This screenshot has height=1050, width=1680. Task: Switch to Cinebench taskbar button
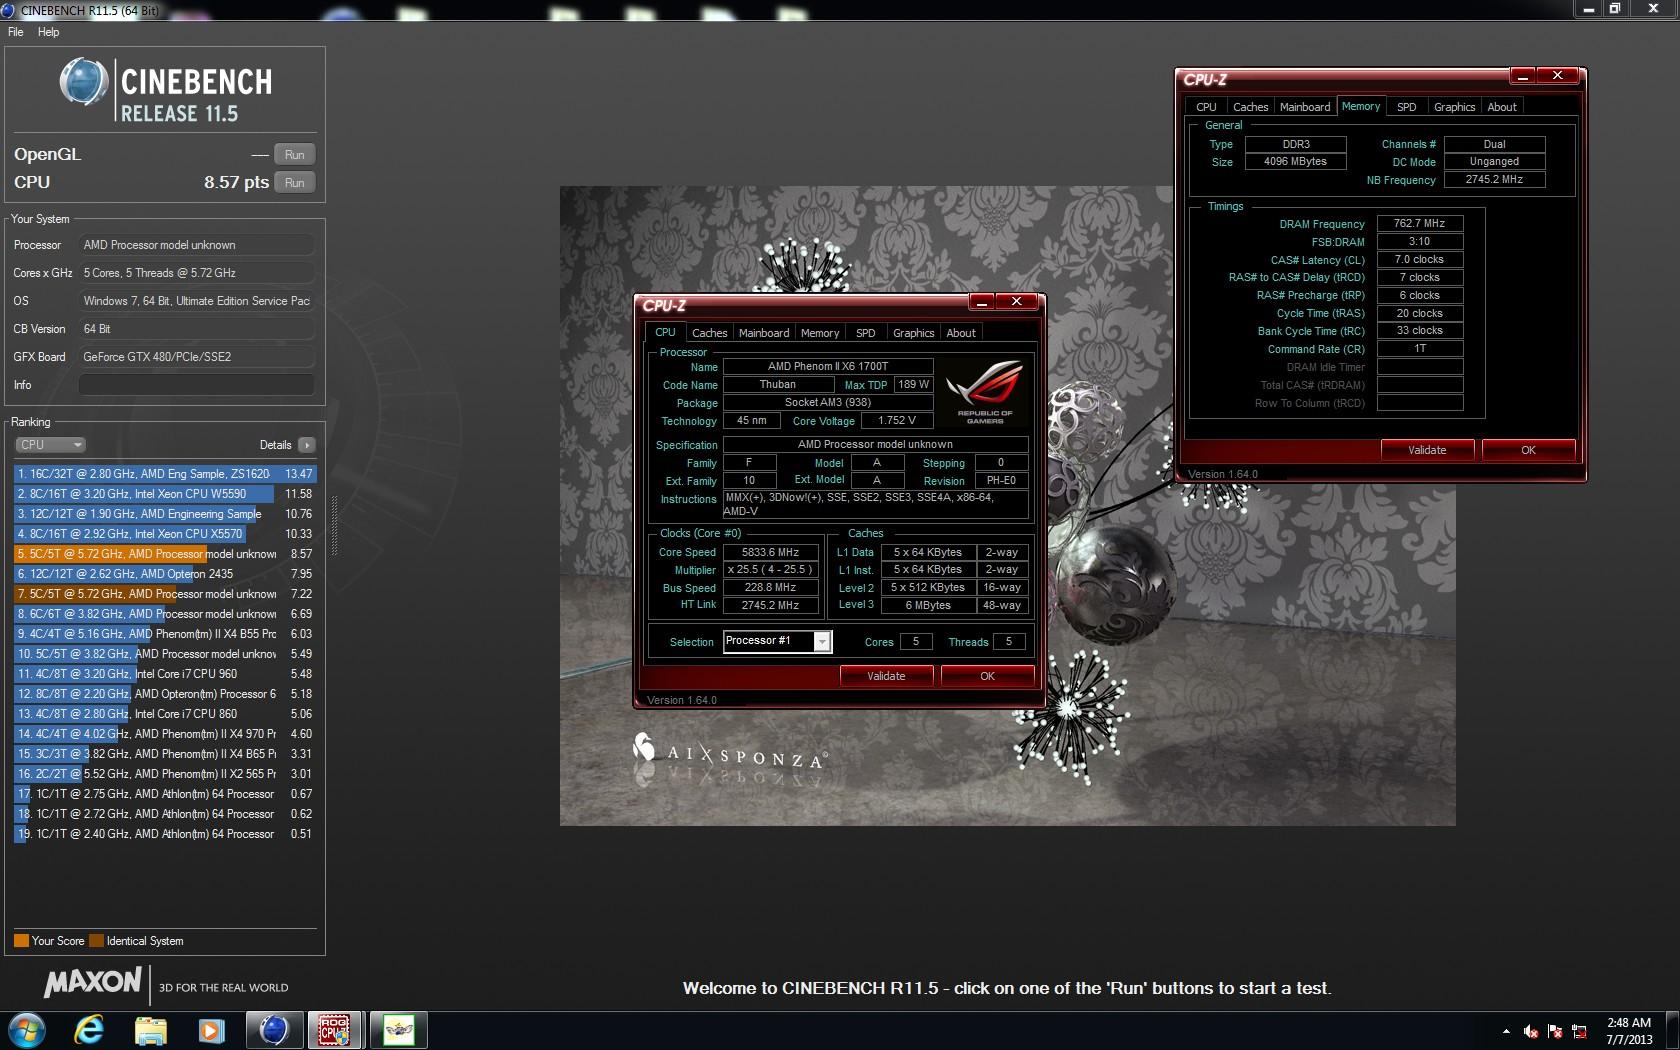(x=274, y=1029)
